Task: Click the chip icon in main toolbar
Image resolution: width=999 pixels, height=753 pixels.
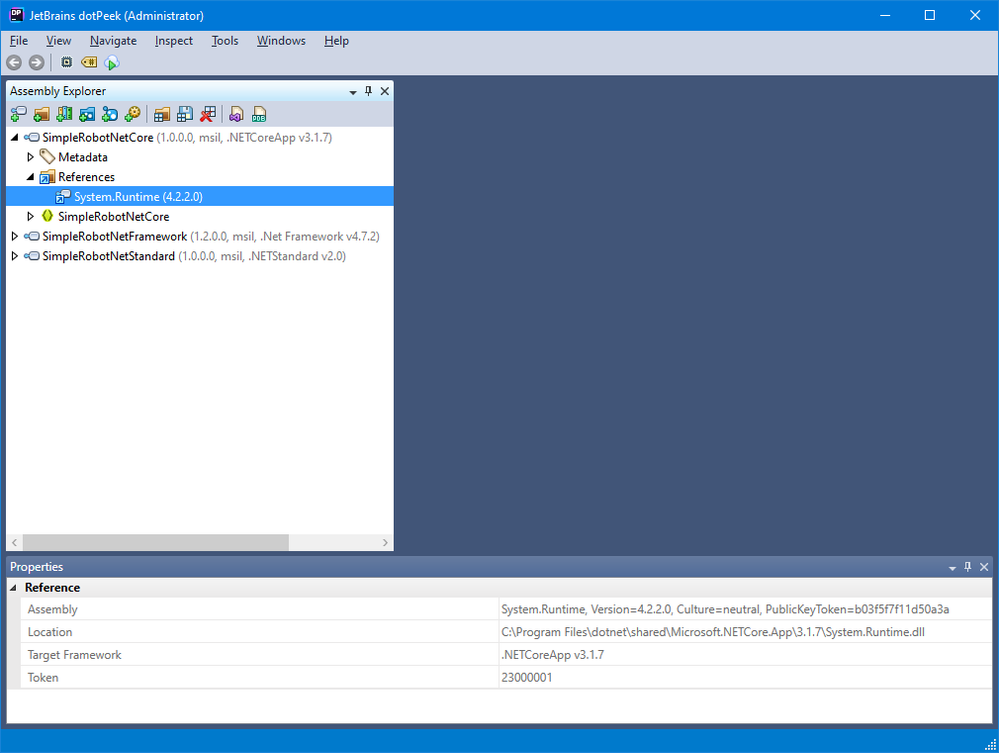Action: coord(66,62)
